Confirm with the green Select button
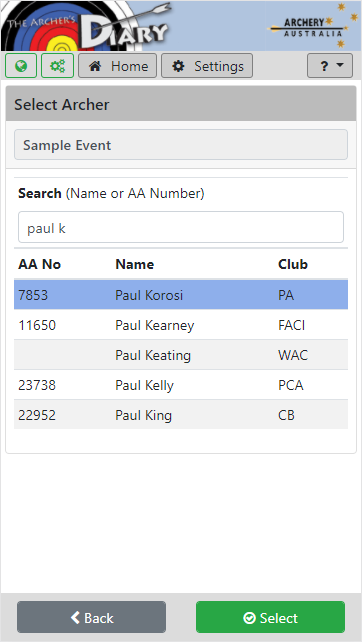362x642 pixels. tap(270, 617)
